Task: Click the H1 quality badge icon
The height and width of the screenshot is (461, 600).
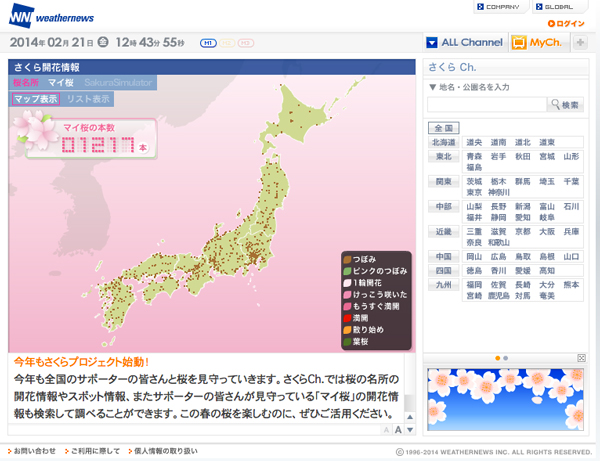Action: (208, 43)
